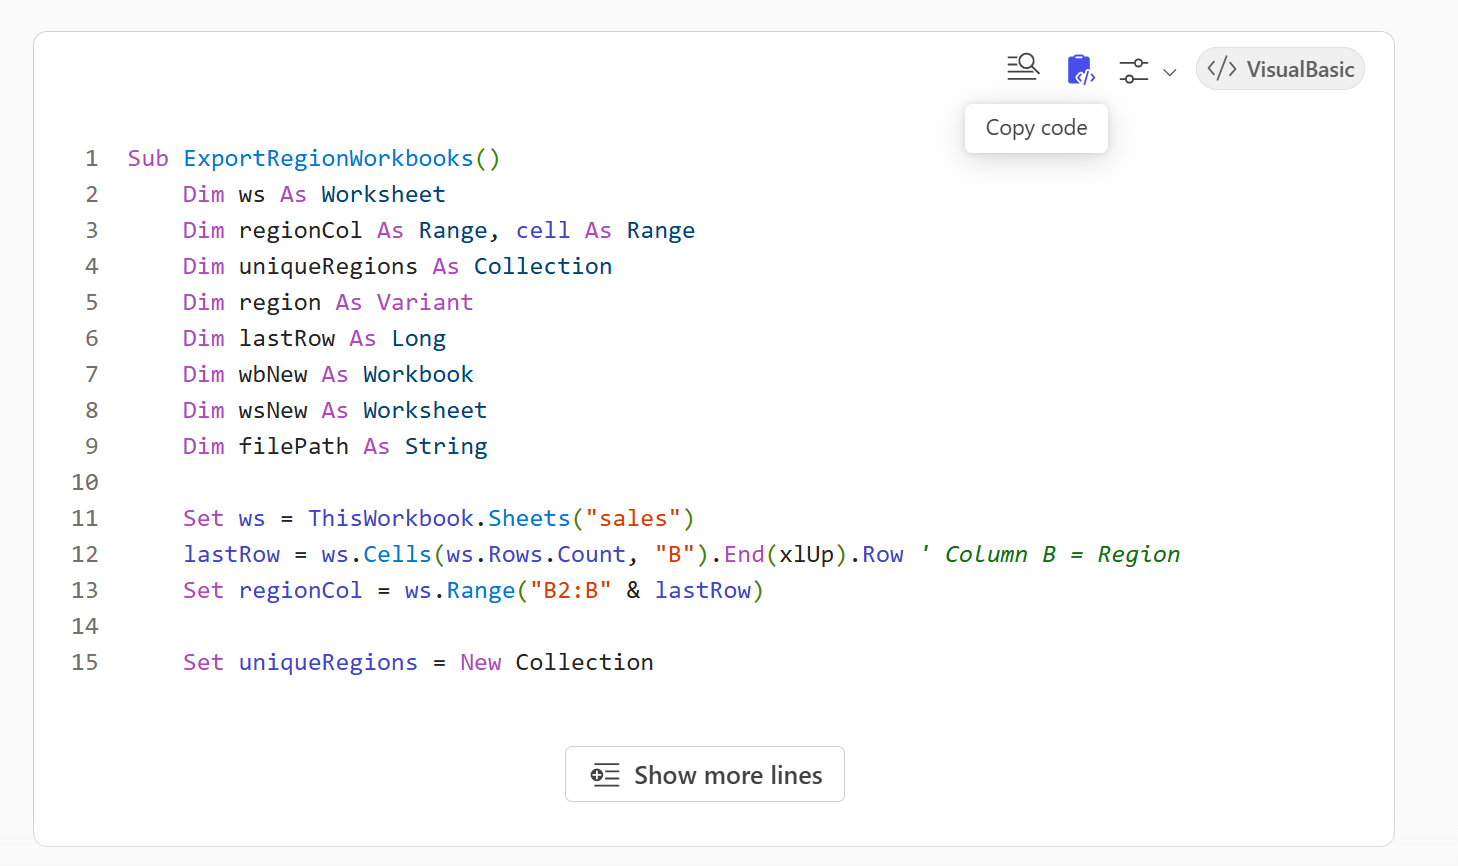Click the filePath variable on line 9
This screenshot has height=866, width=1458.
tap(293, 447)
